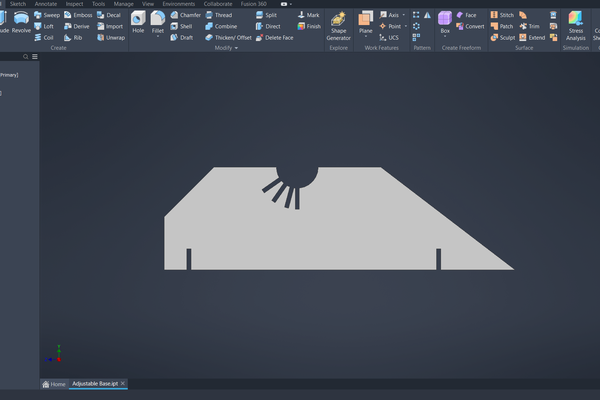Launch Stress Analysis simulation
600x400 pixels.
(x=576, y=26)
